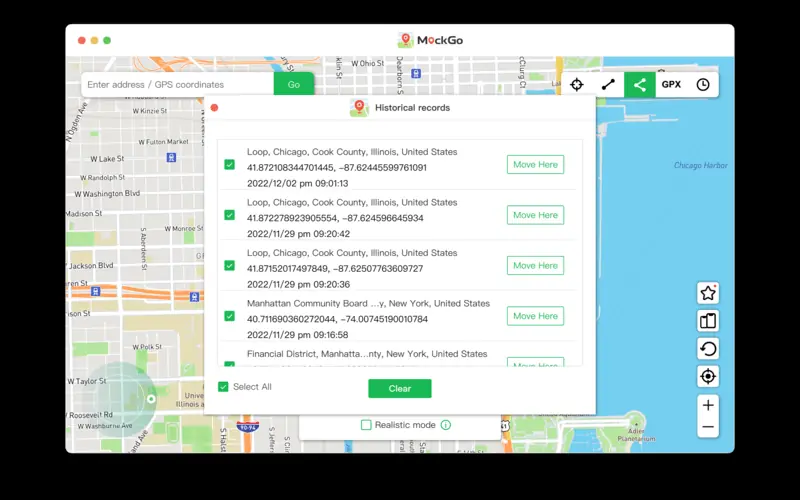Click the transit station icon near W Ohio St
The width and height of the screenshot is (800, 500).
coord(416,73)
